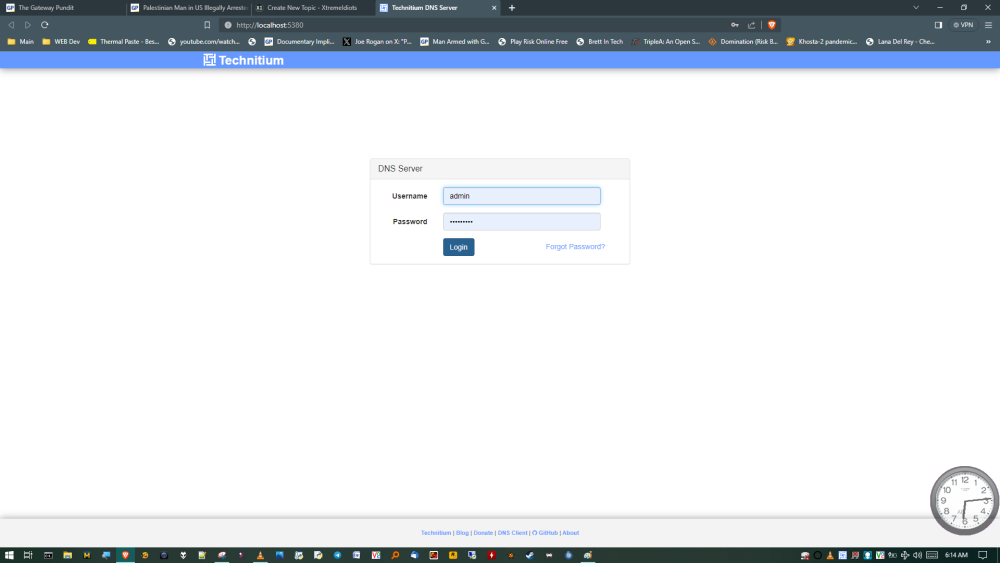This screenshot has width=1000, height=563.
Task: Click the share icon in address bar
Action: (x=751, y=25)
